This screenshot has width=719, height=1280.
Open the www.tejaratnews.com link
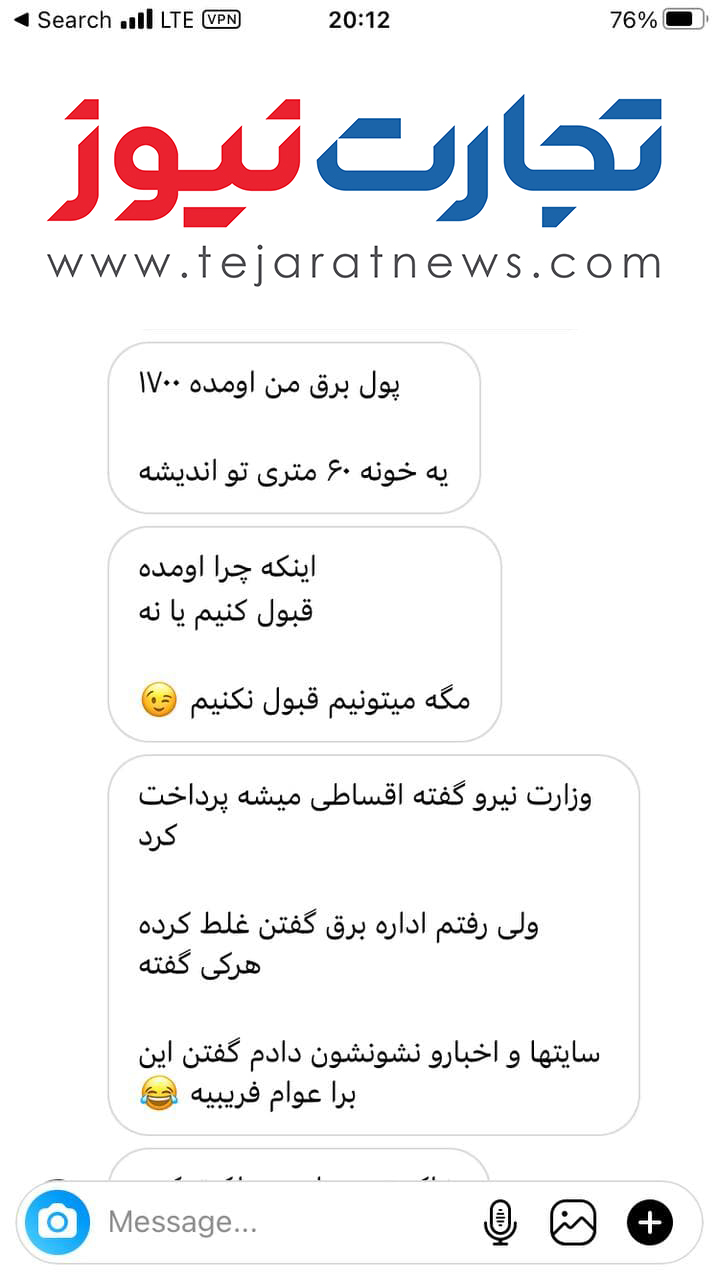[x=355, y=264]
